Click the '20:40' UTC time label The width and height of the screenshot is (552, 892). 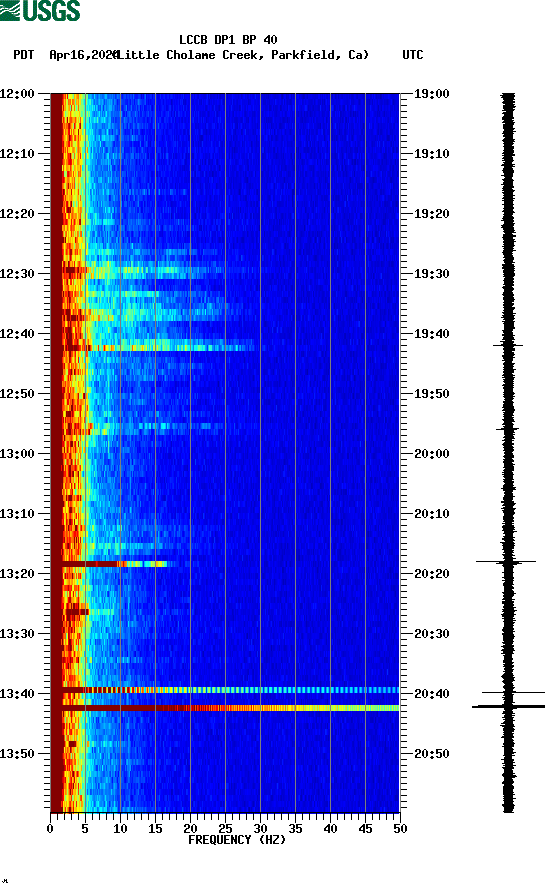[x=431, y=694]
